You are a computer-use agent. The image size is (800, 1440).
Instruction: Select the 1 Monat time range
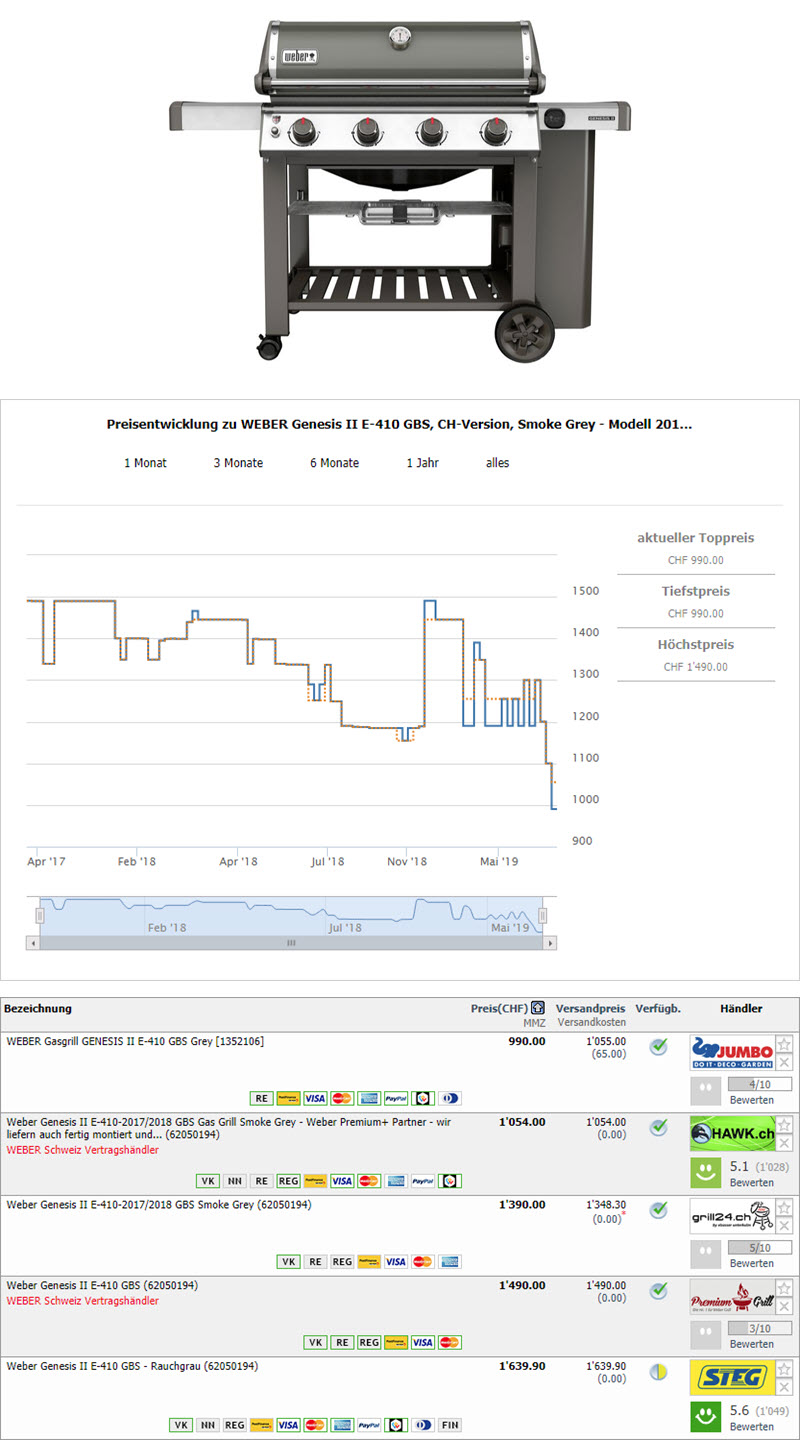(145, 463)
